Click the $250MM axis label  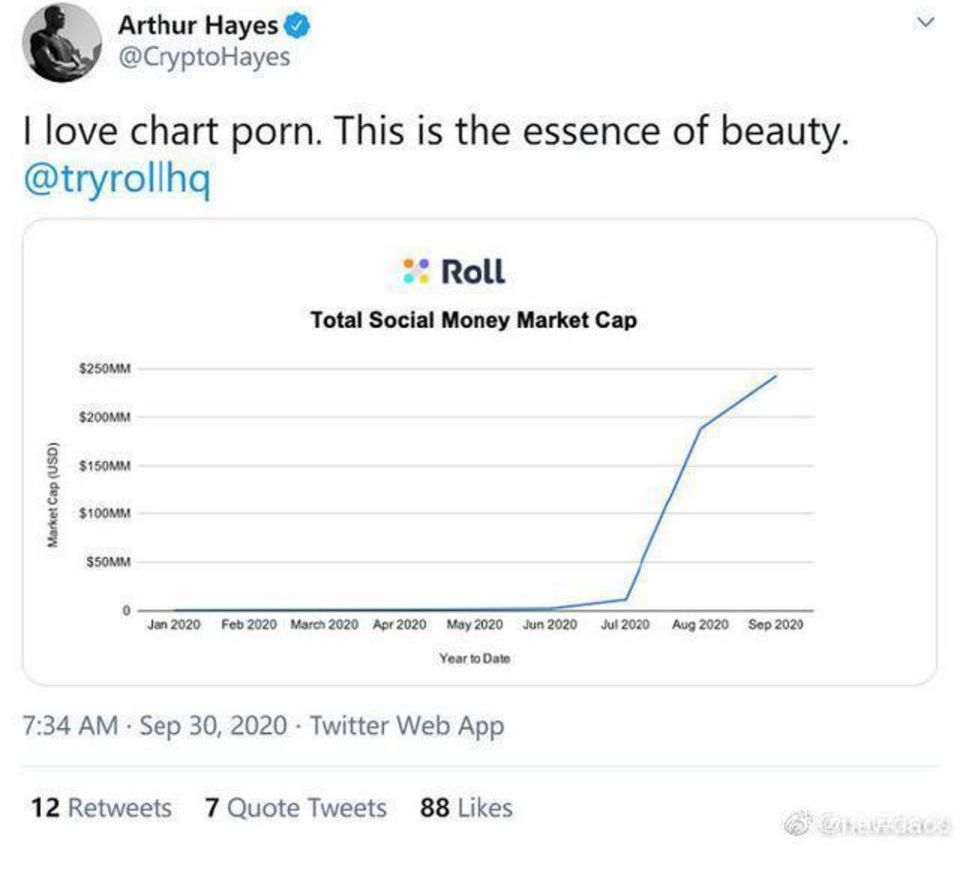(x=105, y=369)
